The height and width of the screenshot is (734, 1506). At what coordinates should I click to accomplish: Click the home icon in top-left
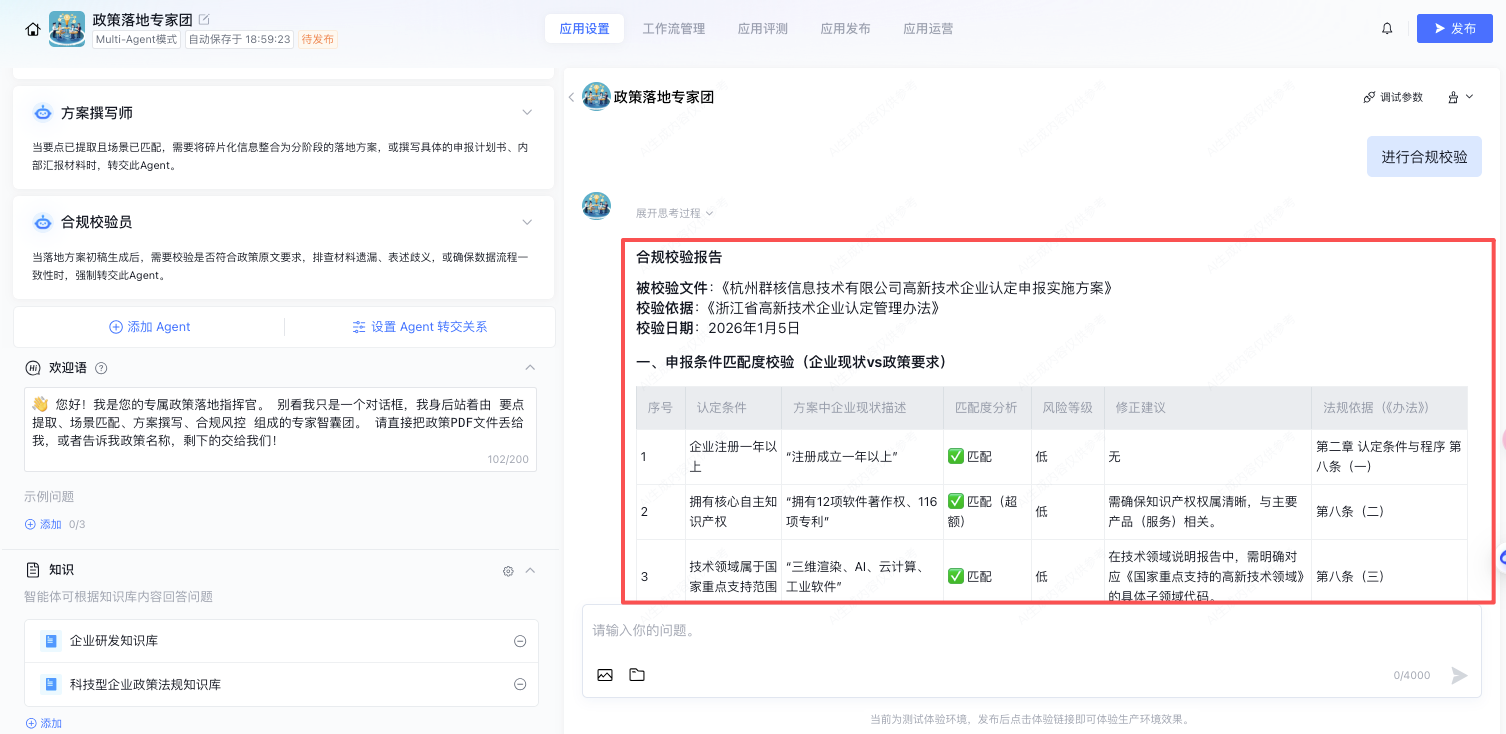[x=33, y=29]
